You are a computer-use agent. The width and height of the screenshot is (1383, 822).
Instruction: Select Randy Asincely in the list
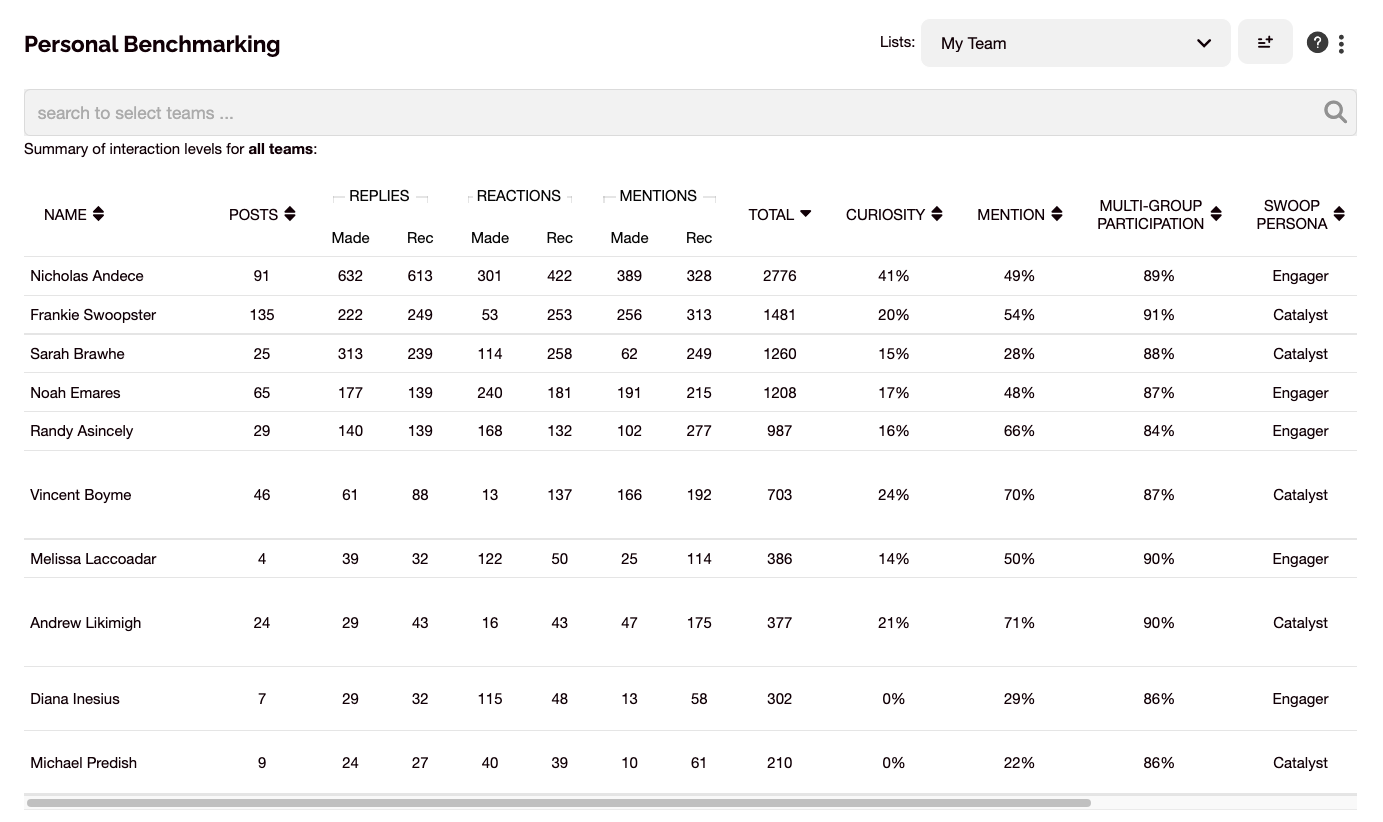[81, 431]
